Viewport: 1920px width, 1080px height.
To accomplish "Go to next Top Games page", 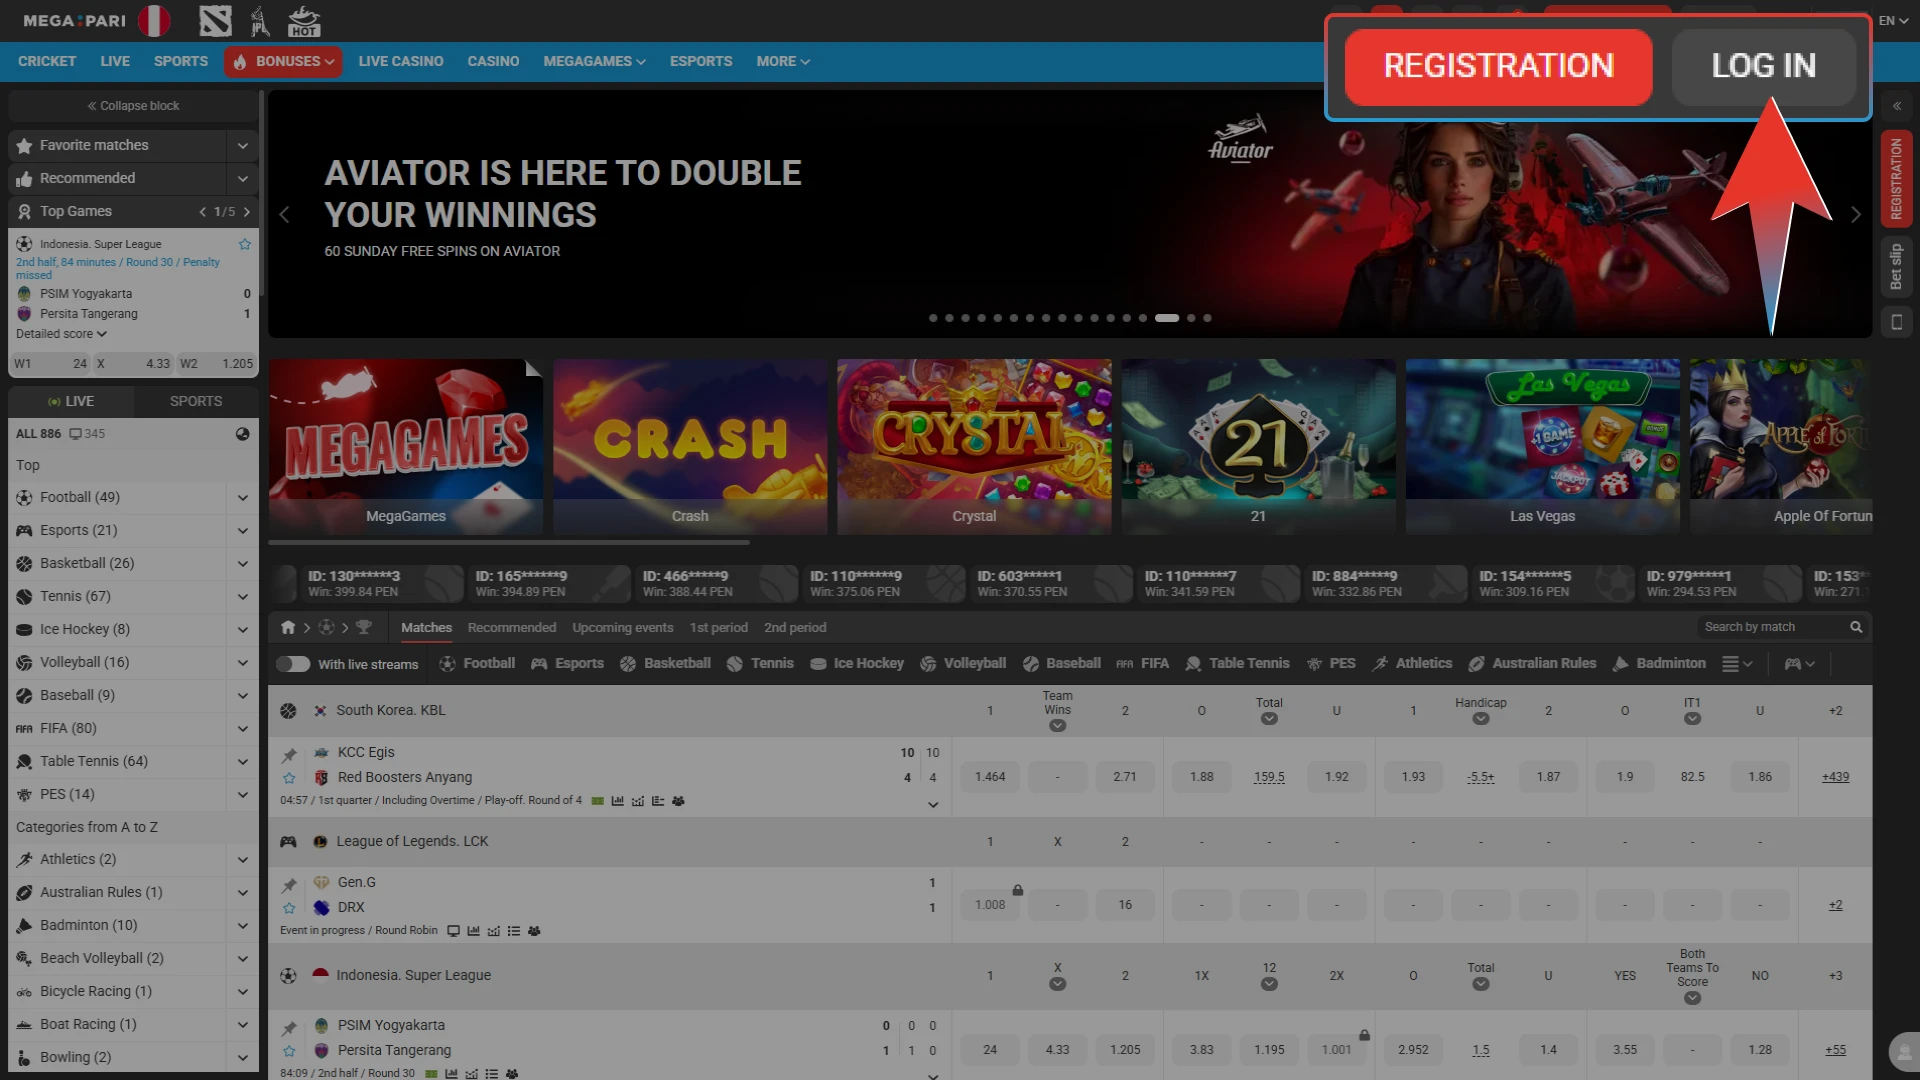I will (x=247, y=212).
